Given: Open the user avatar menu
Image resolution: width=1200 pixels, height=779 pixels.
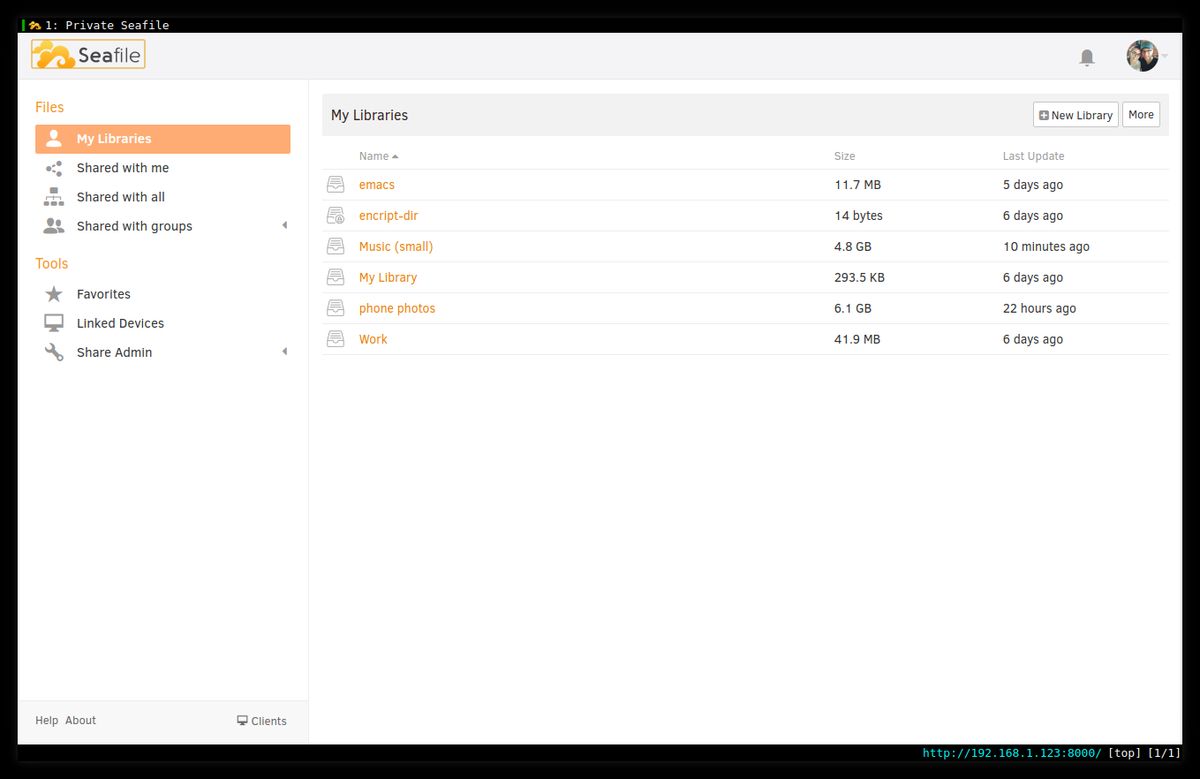Looking at the screenshot, I should coord(1142,56).
